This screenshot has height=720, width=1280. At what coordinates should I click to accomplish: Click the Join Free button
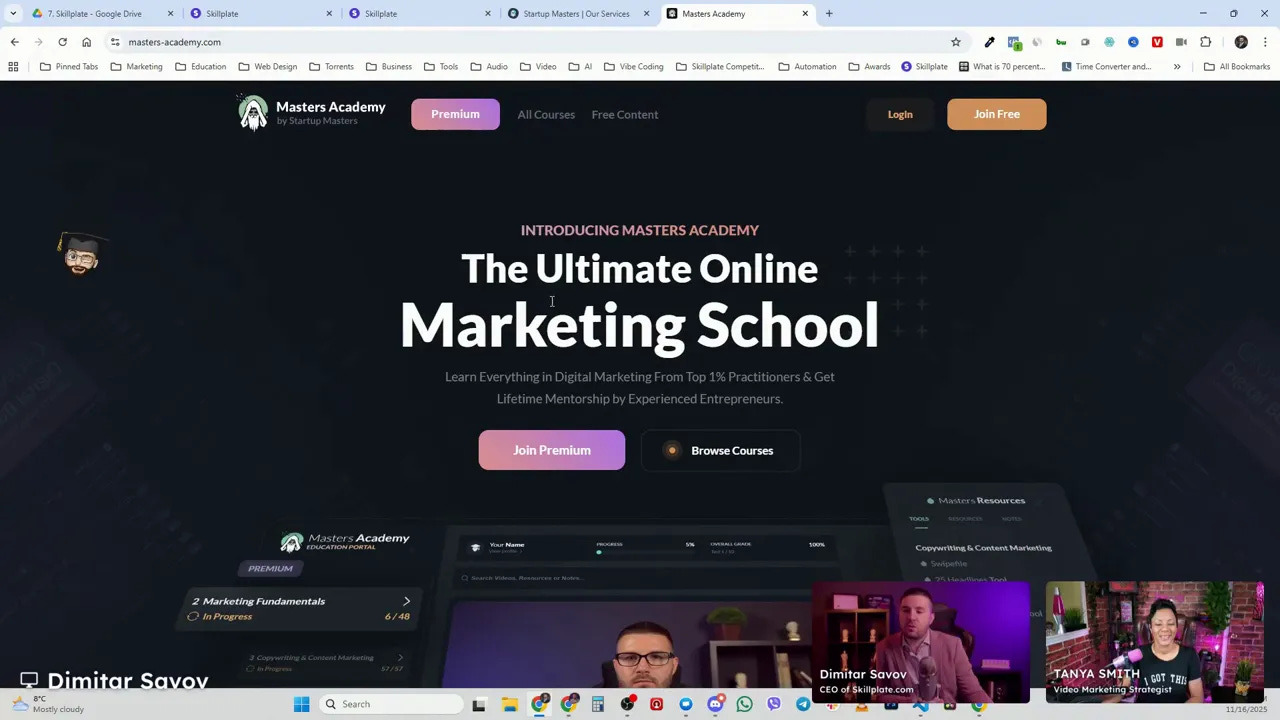[997, 114]
